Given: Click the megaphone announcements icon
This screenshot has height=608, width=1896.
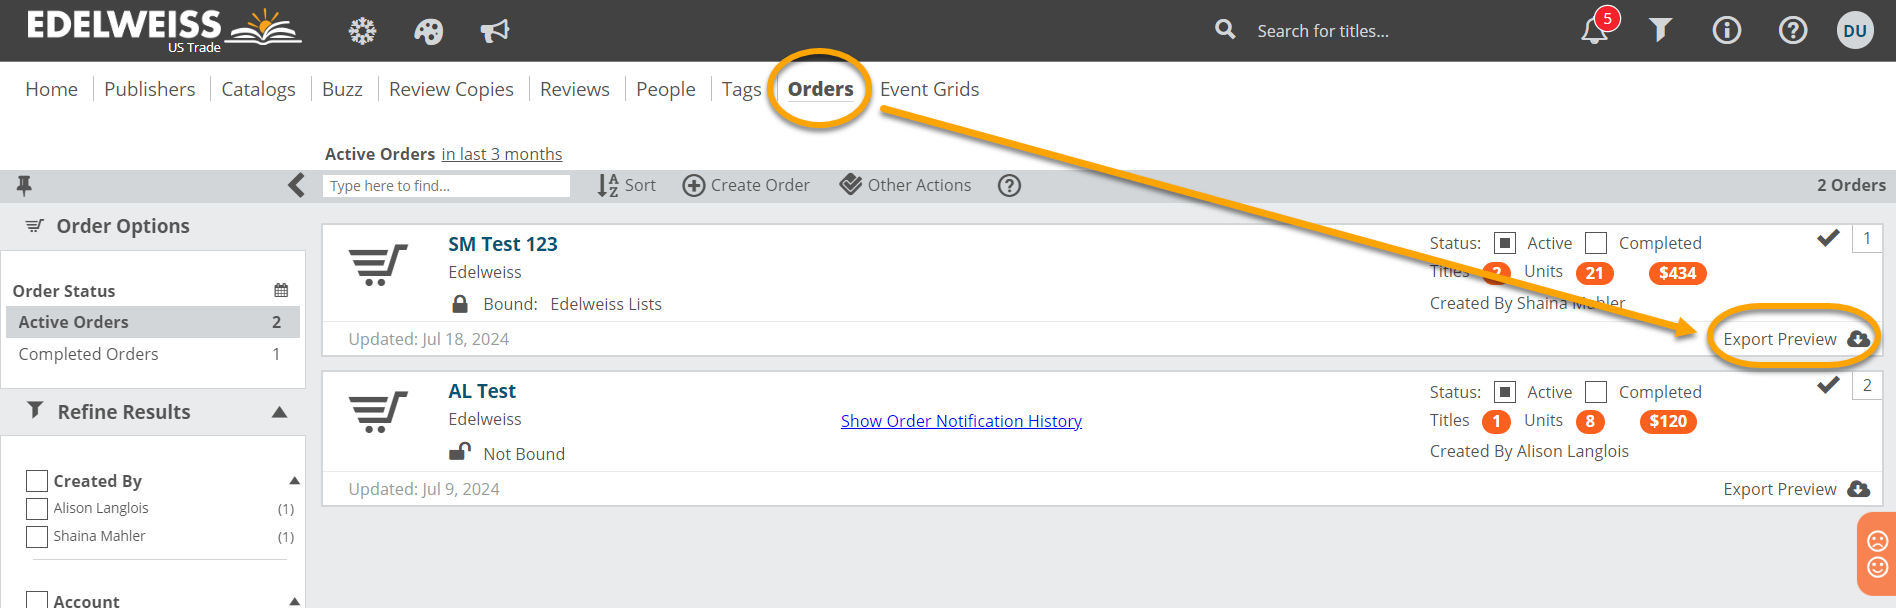Looking at the screenshot, I should coord(494,31).
